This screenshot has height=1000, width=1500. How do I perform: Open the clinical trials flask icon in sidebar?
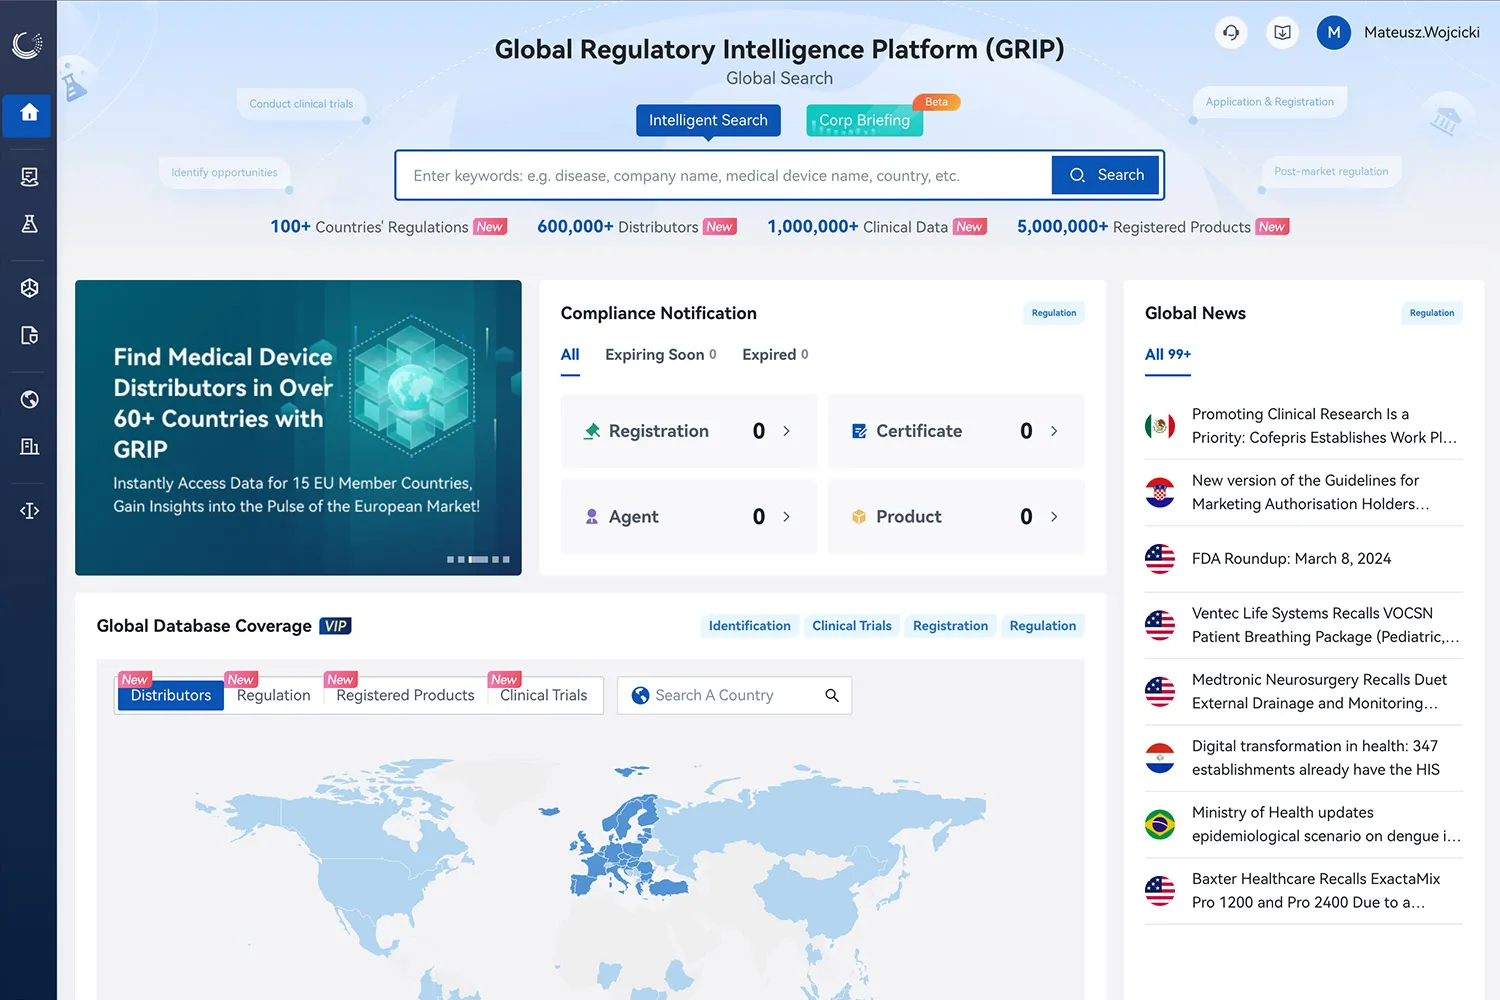(28, 225)
